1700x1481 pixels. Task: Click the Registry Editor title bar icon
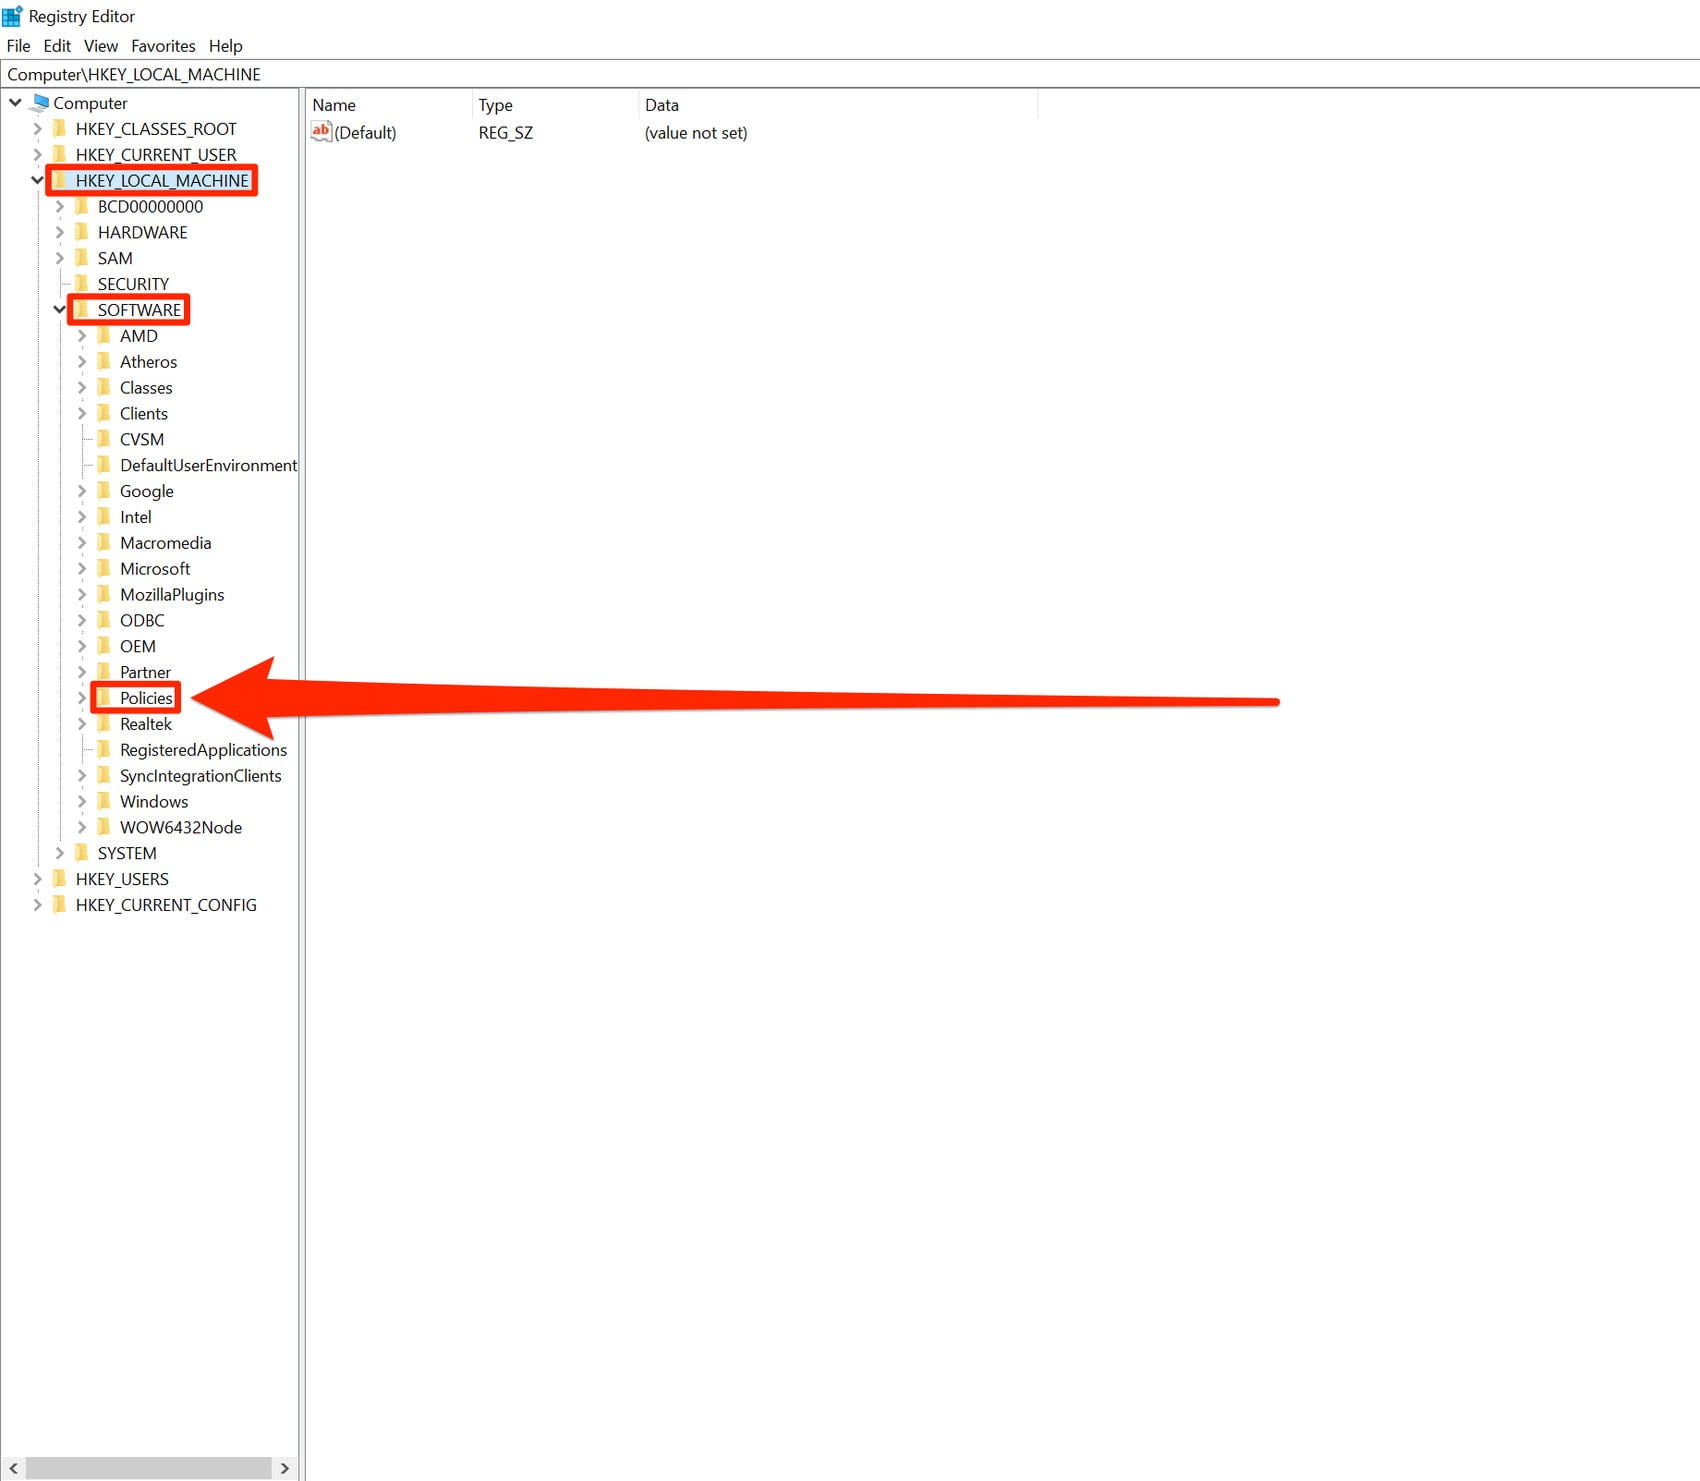pos(12,15)
